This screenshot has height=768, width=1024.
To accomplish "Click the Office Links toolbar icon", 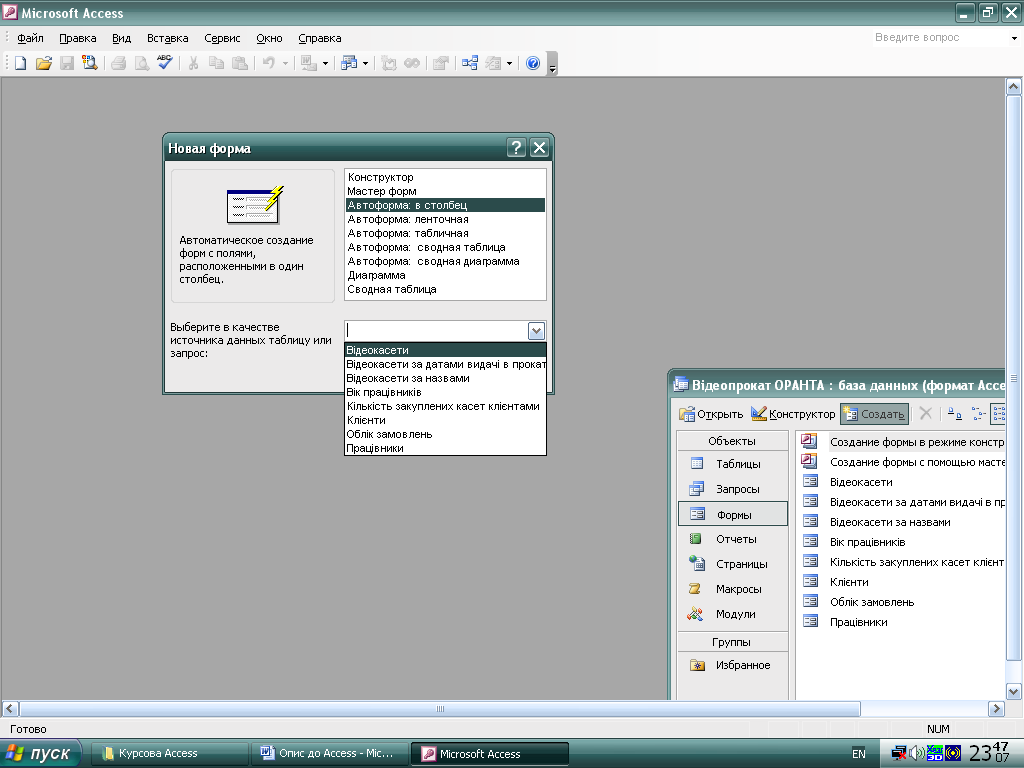I will (309, 63).
